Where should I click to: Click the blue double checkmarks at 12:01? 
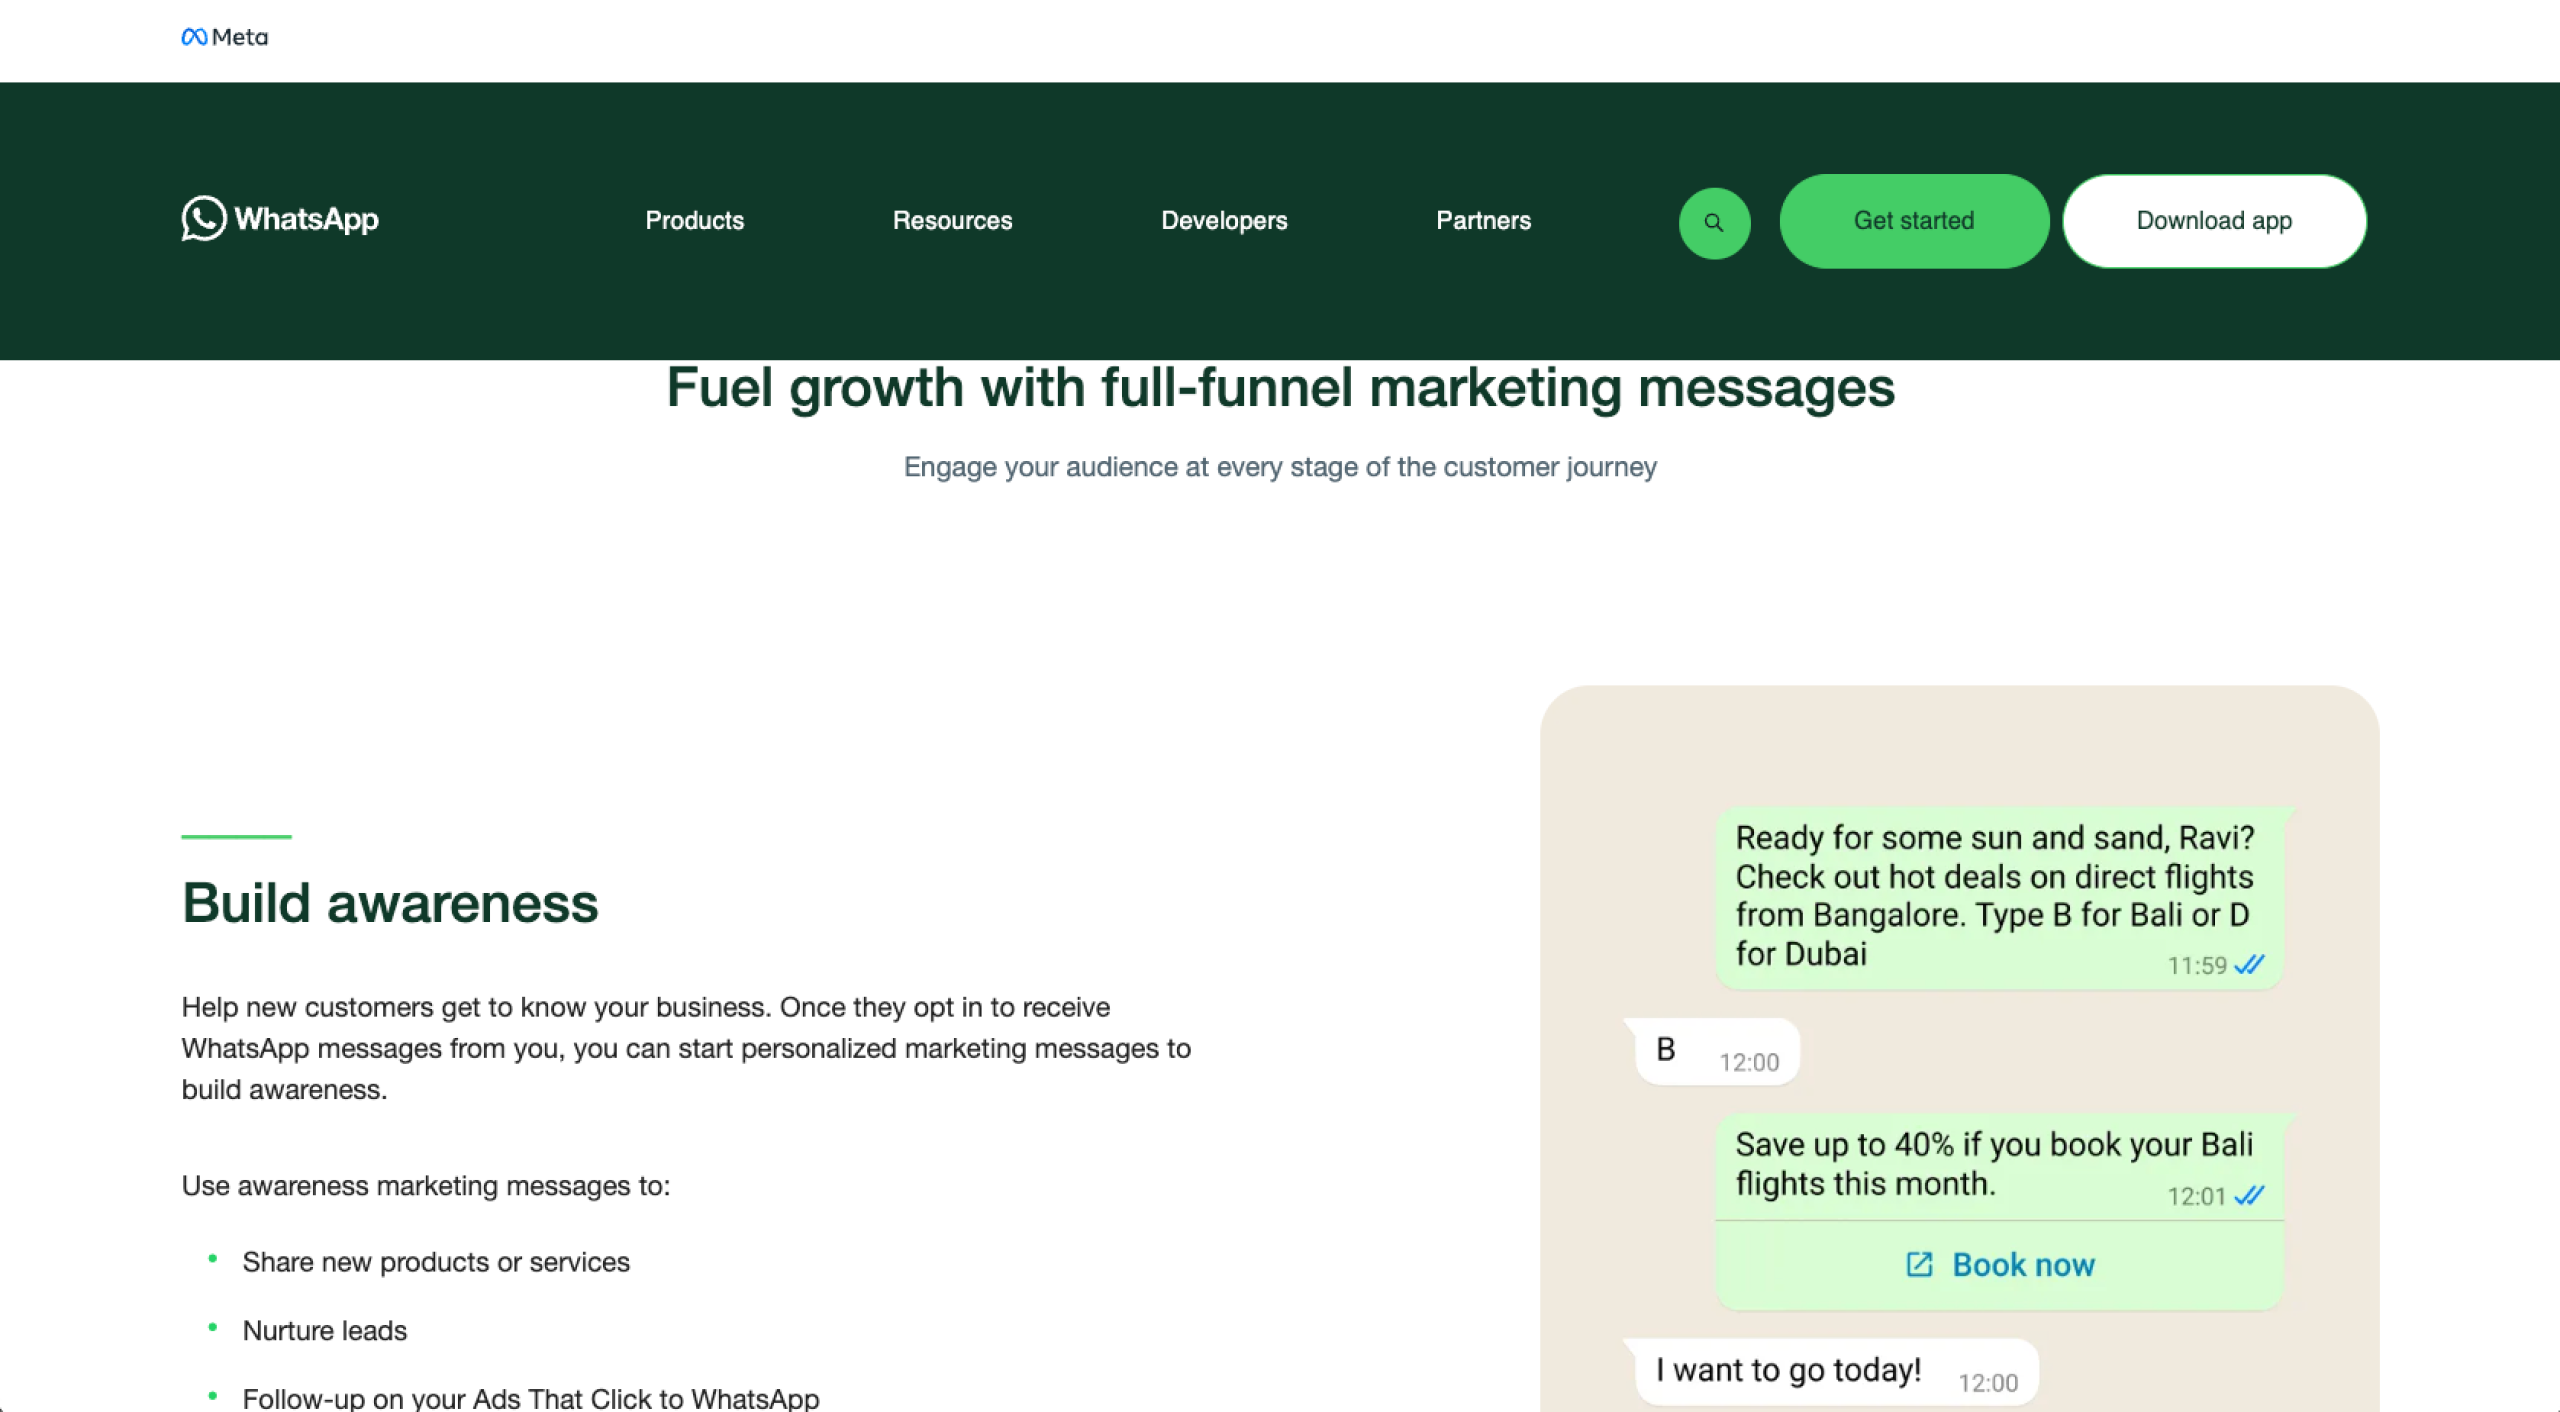pos(2248,1195)
